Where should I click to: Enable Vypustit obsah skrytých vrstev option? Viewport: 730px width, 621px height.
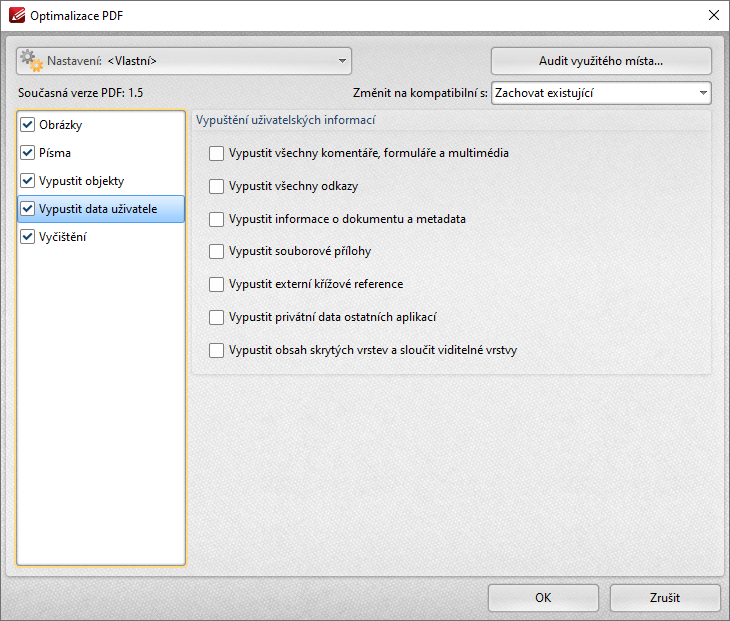click(x=216, y=350)
